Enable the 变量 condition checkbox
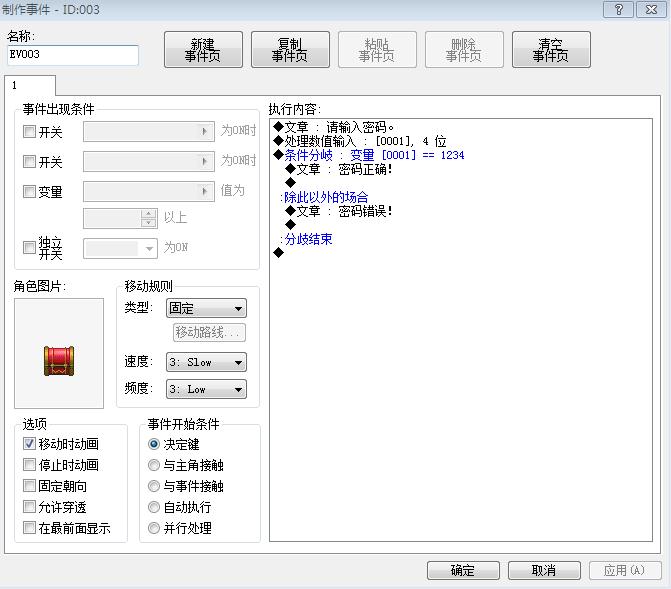The width and height of the screenshot is (671, 589). pyautogui.click(x=29, y=191)
